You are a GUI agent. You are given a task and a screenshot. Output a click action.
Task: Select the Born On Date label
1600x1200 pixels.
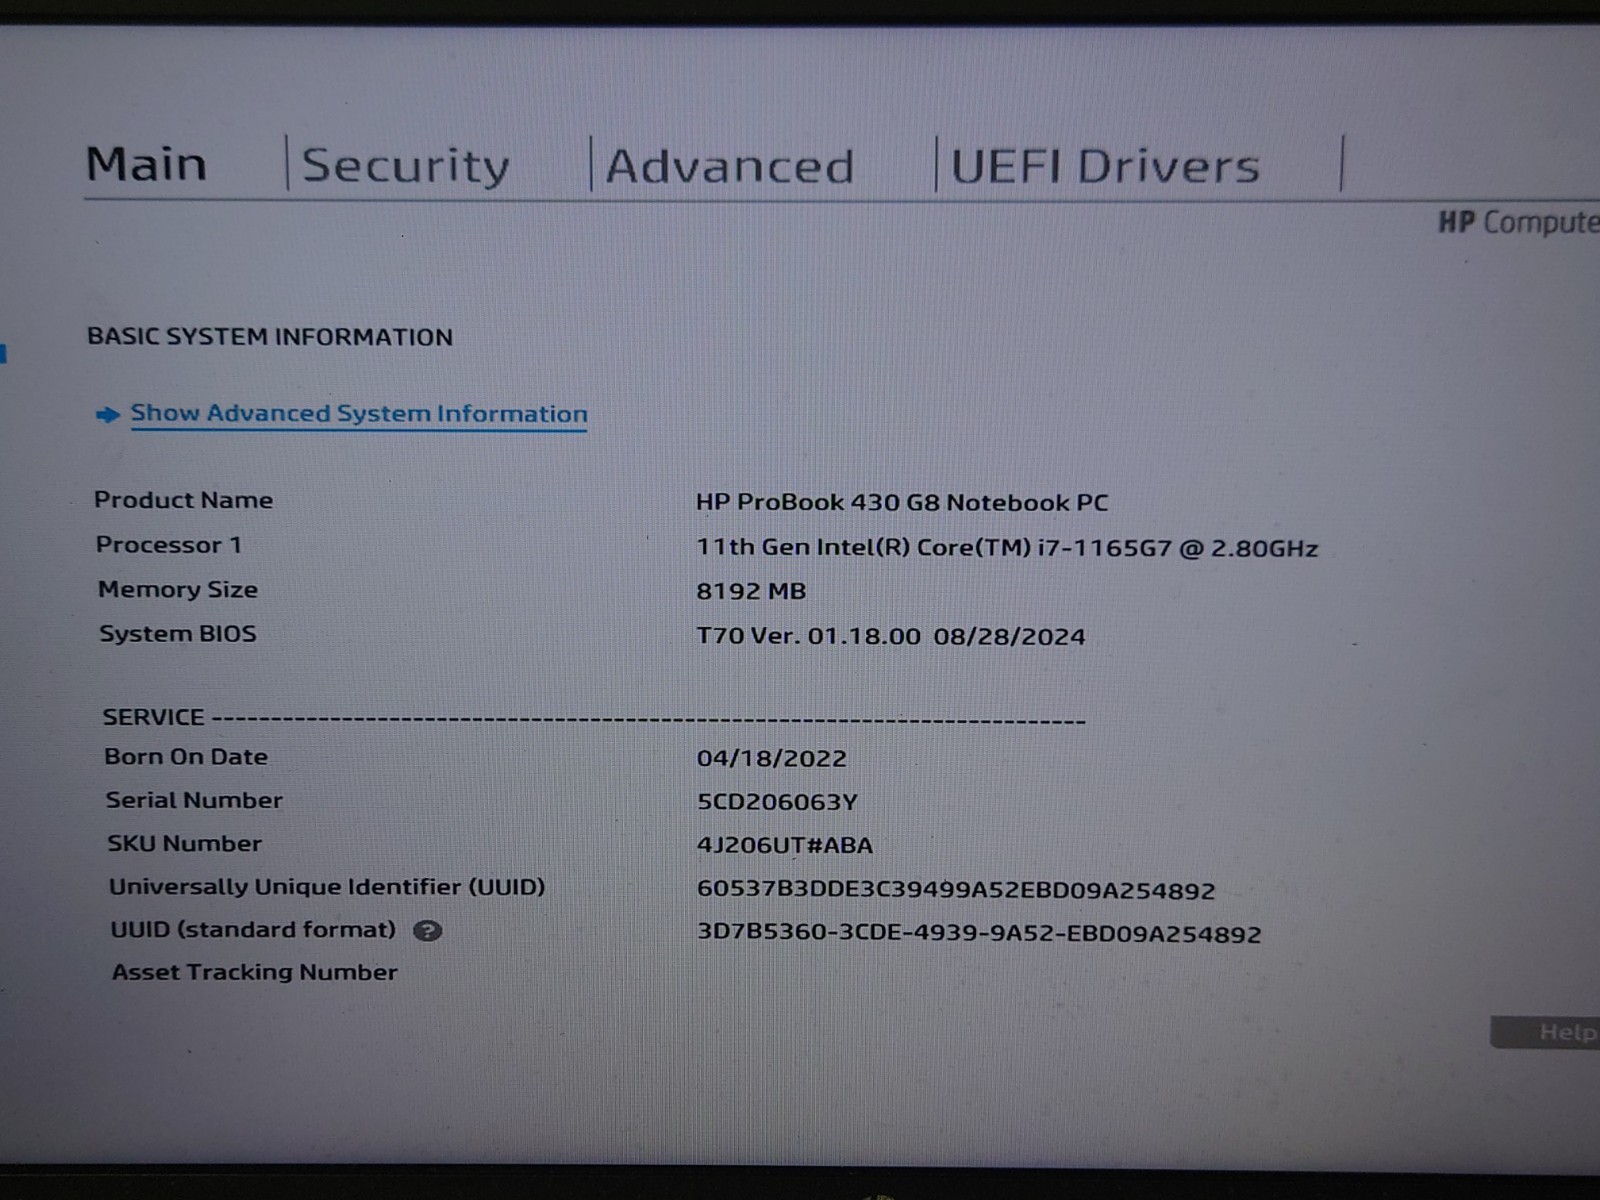tap(186, 757)
